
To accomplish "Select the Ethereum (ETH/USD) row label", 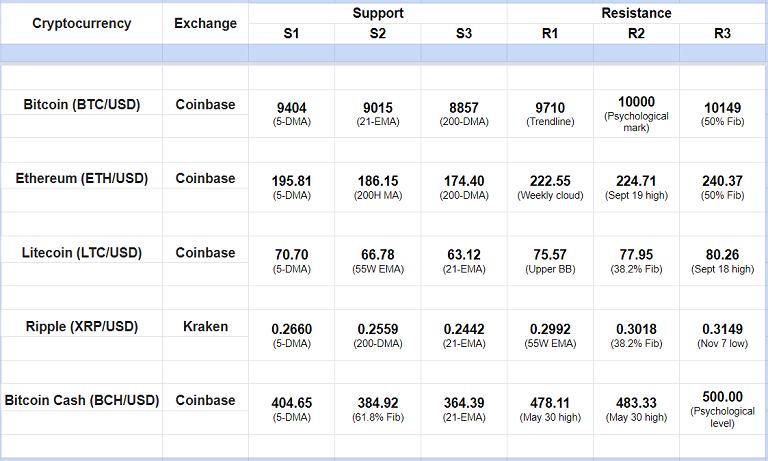I will pyautogui.click(x=81, y=178).
